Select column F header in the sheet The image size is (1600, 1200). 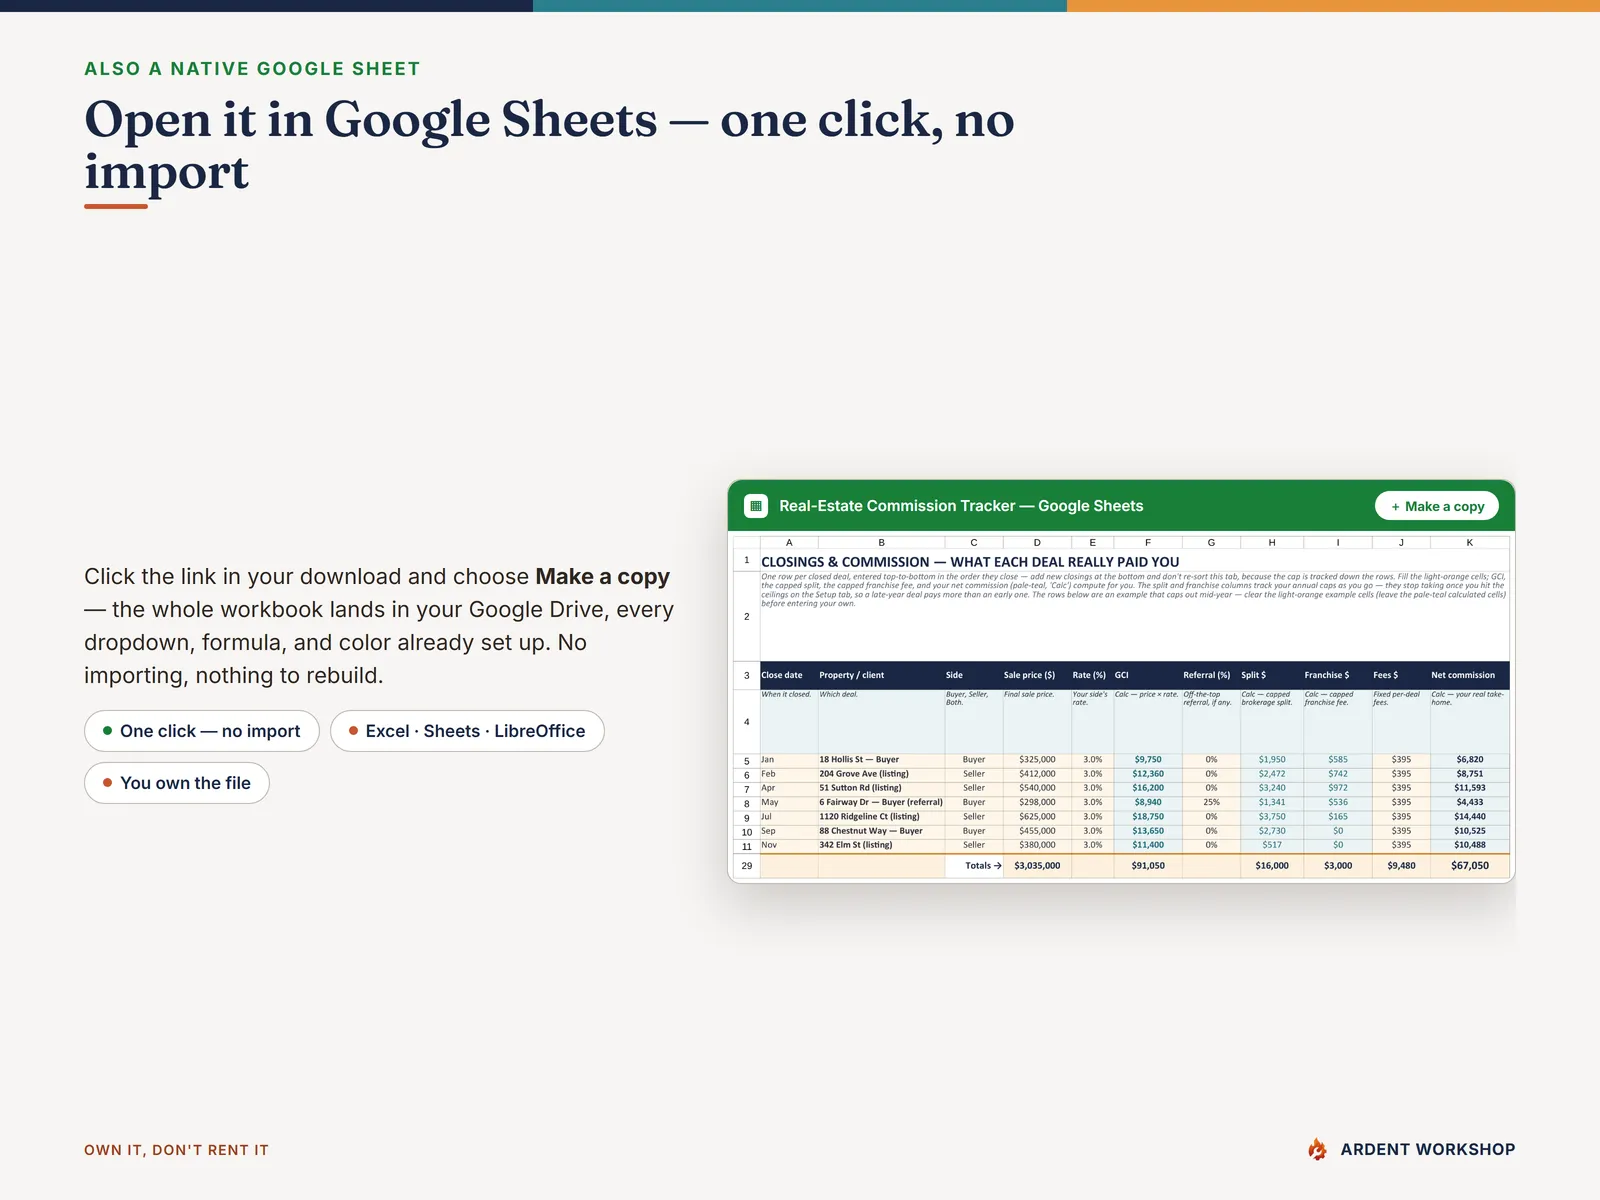[1148, 543]
